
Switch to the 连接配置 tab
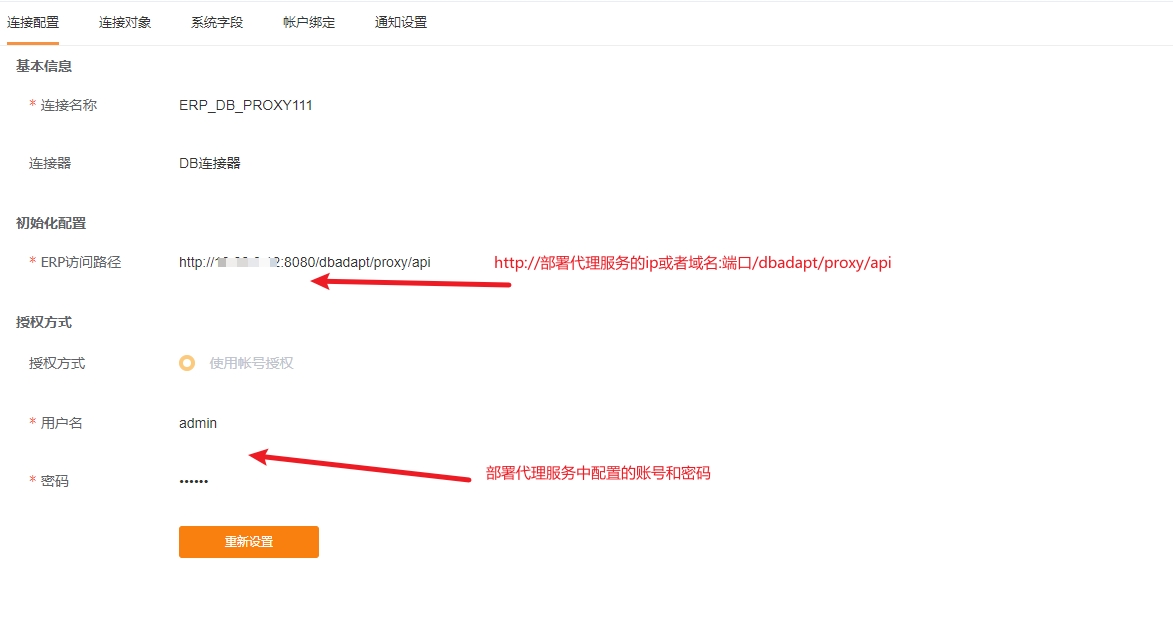point(33,22)
